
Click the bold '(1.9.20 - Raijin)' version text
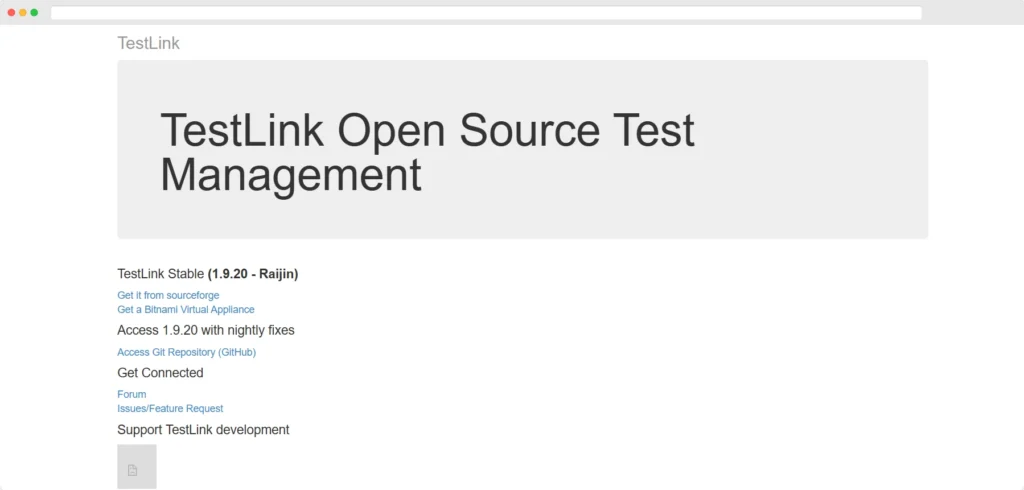pyautogui.click(x=253, y=273)
